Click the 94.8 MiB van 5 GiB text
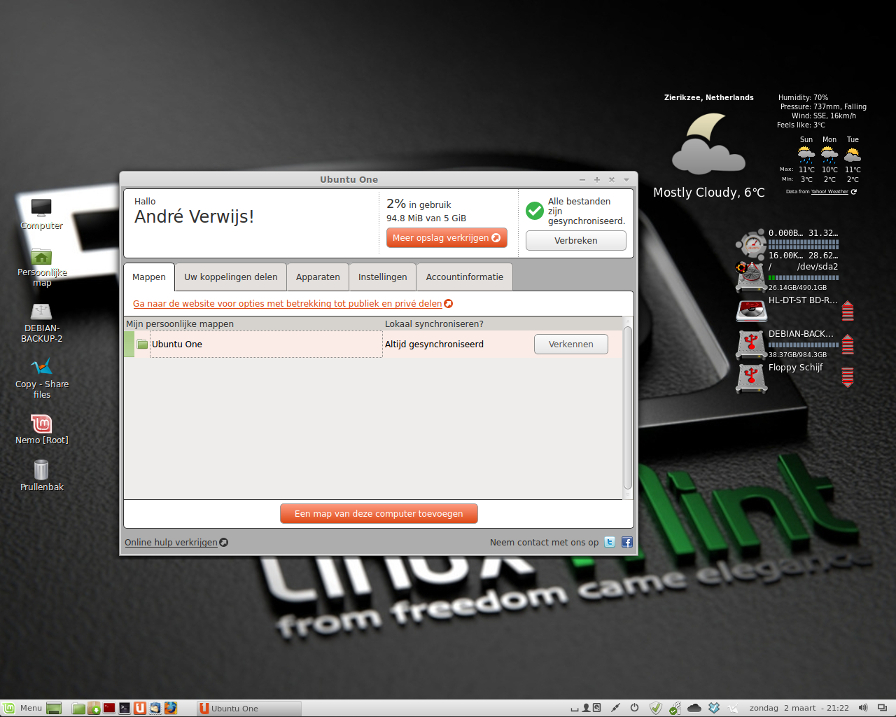 point(426,218)
